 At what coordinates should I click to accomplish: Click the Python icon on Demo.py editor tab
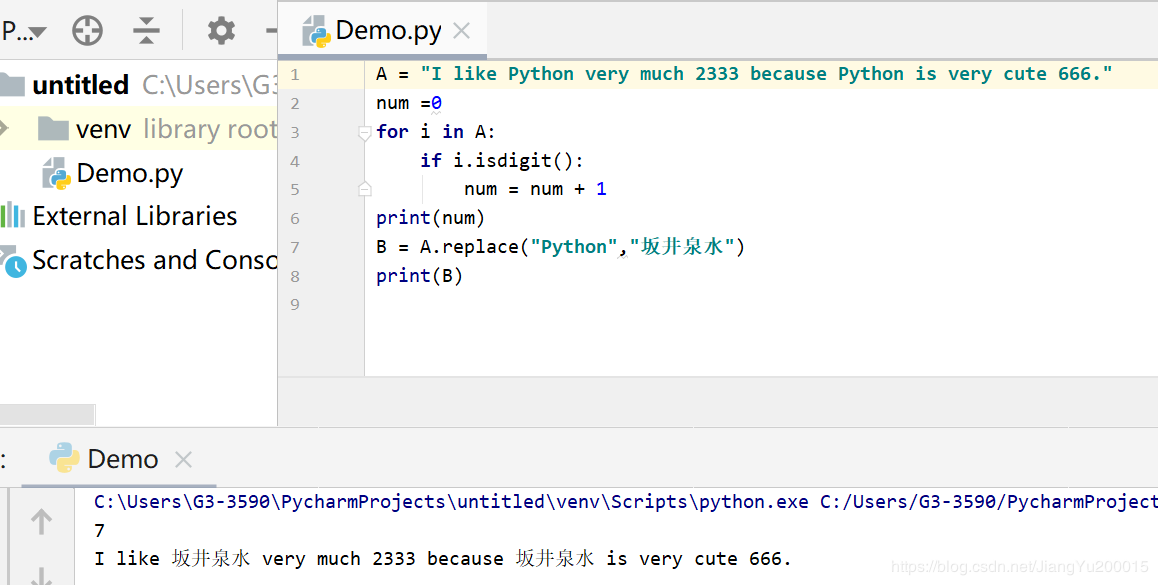(x=318, y=30)
